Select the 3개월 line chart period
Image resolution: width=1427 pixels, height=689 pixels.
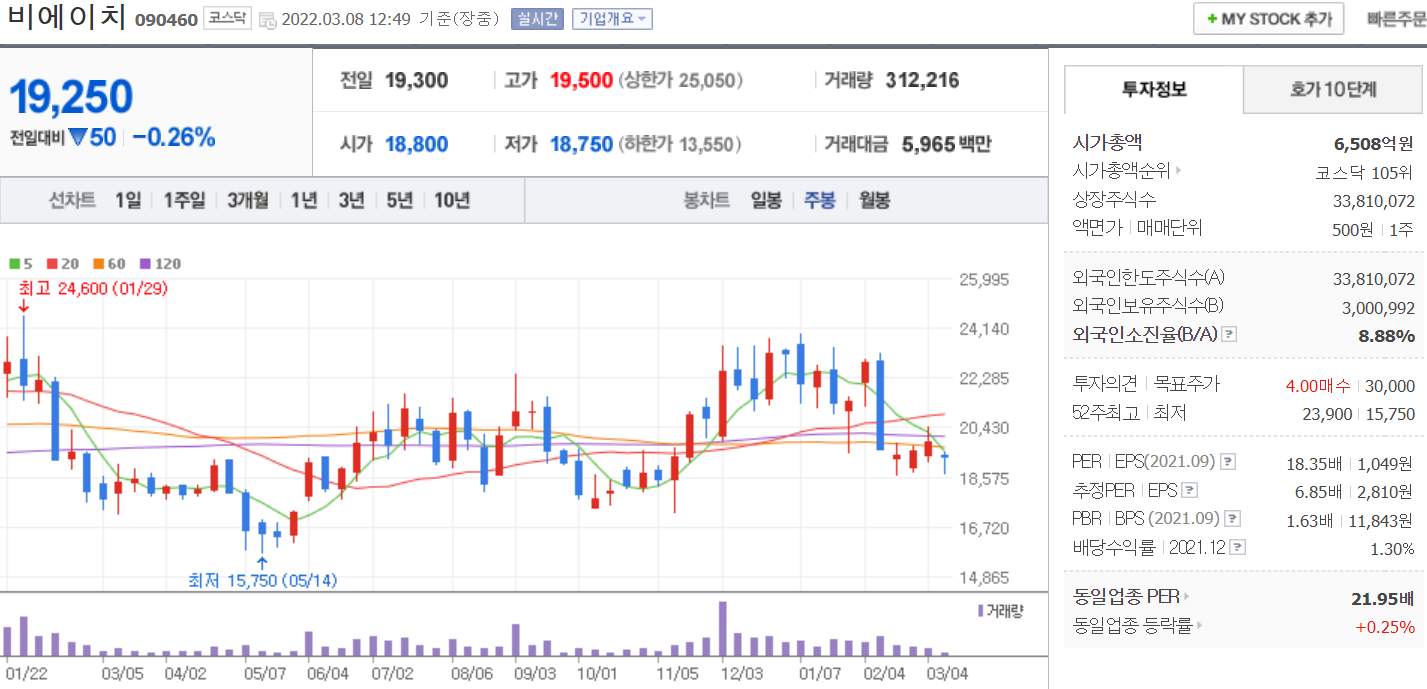[x=247, y=200]
